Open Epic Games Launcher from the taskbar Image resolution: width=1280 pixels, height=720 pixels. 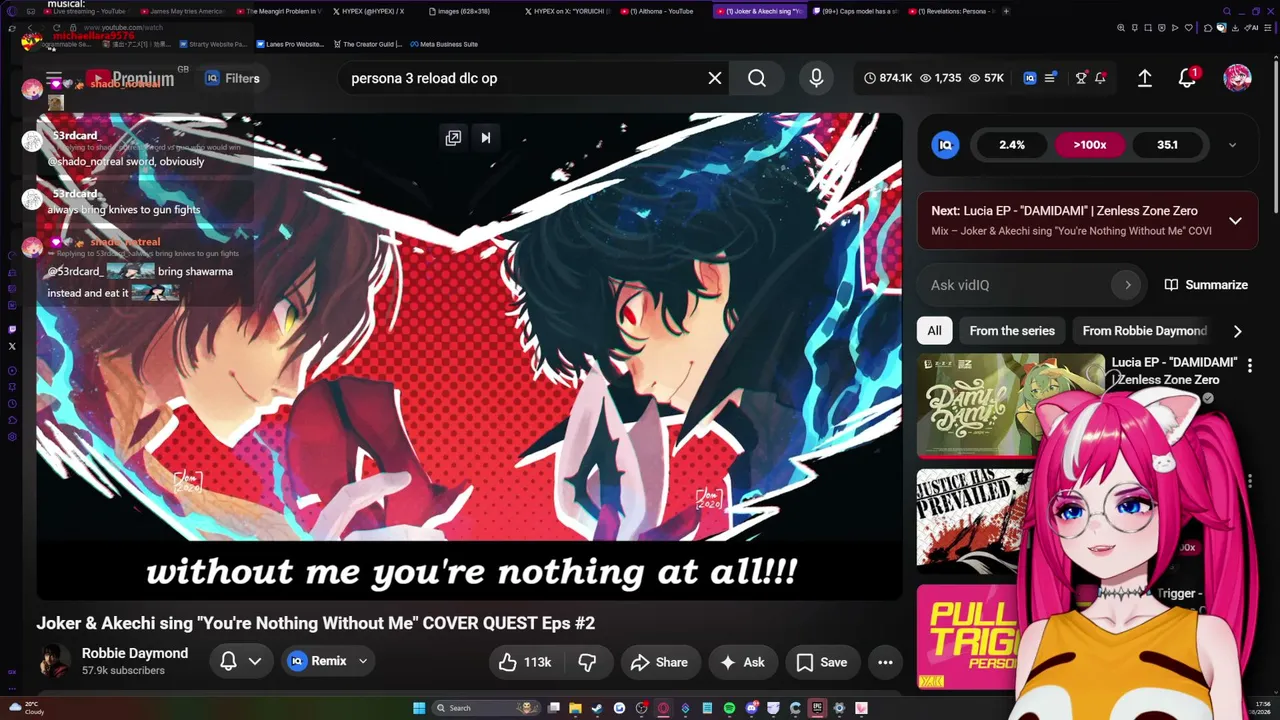[x=817, y=708]
